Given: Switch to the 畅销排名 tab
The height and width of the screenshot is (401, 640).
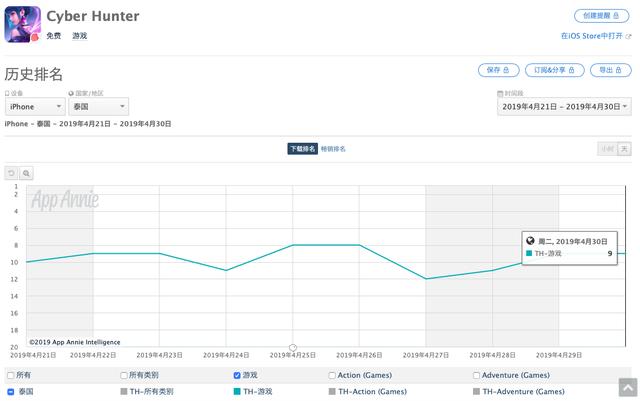Looking at the screenshot, I should [333, 149].
